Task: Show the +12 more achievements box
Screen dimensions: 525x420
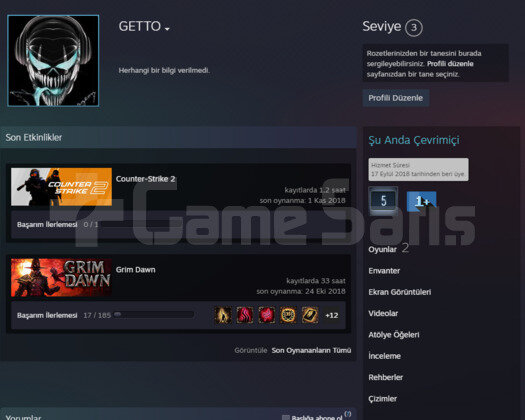Action: tap(332, 315)
